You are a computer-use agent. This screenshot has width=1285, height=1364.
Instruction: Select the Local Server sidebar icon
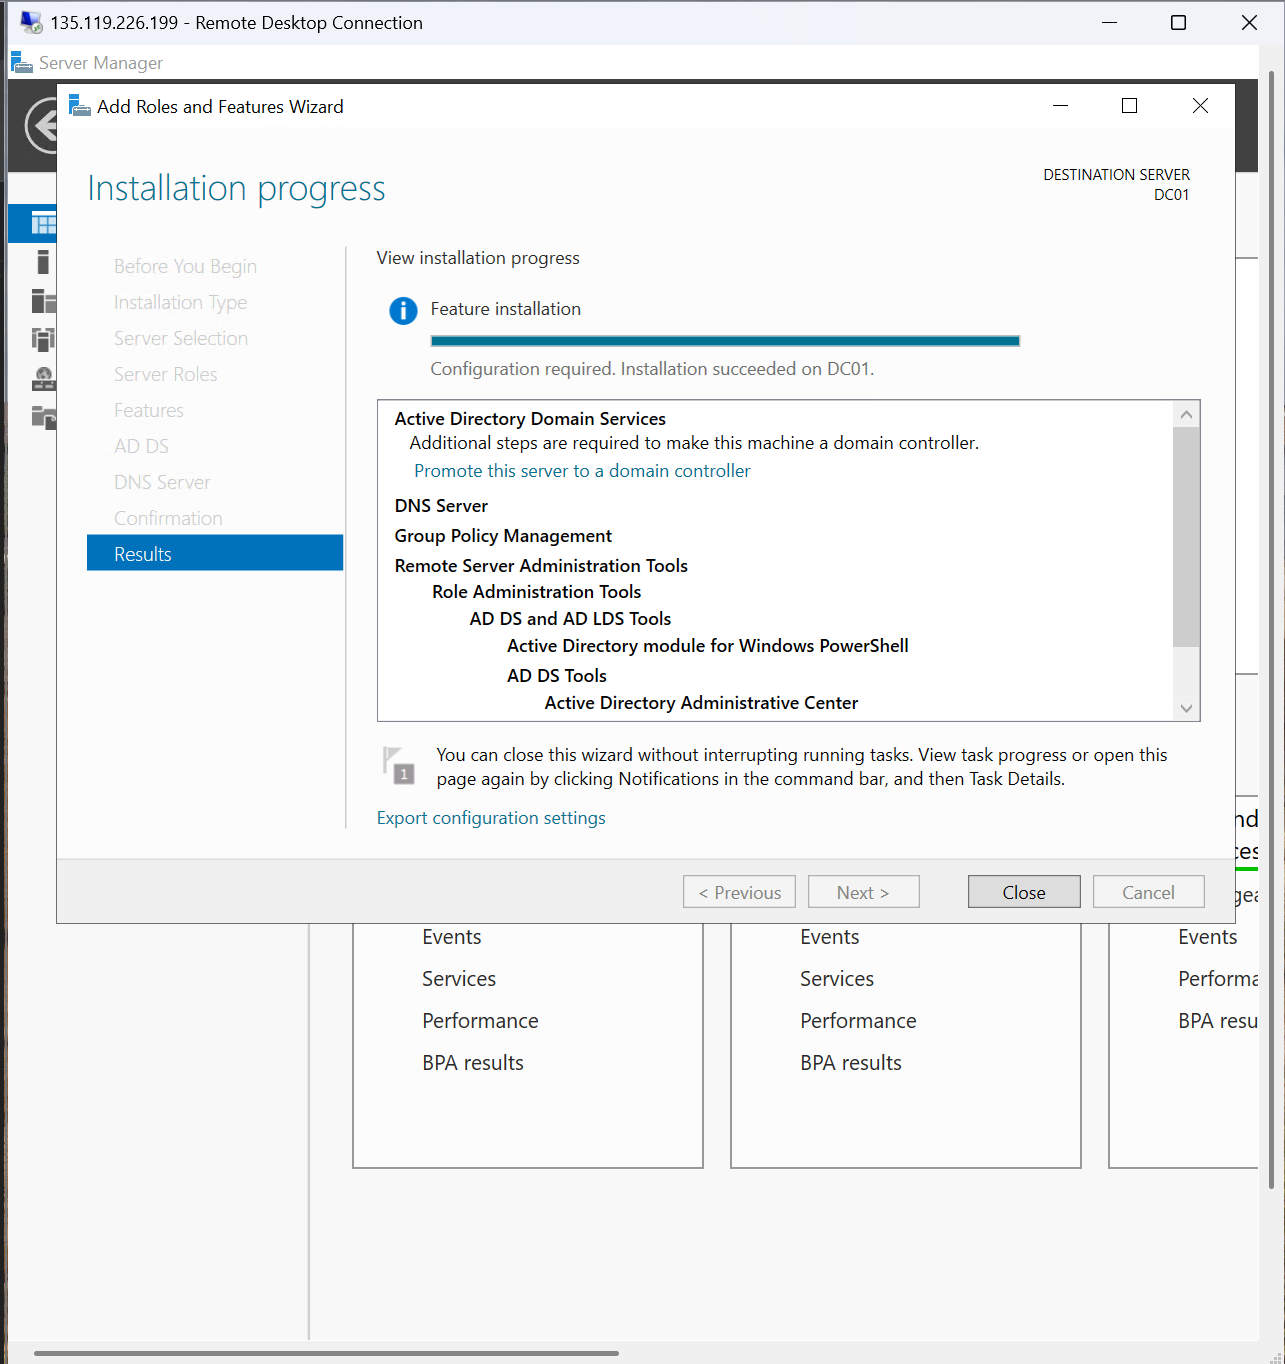42,262
